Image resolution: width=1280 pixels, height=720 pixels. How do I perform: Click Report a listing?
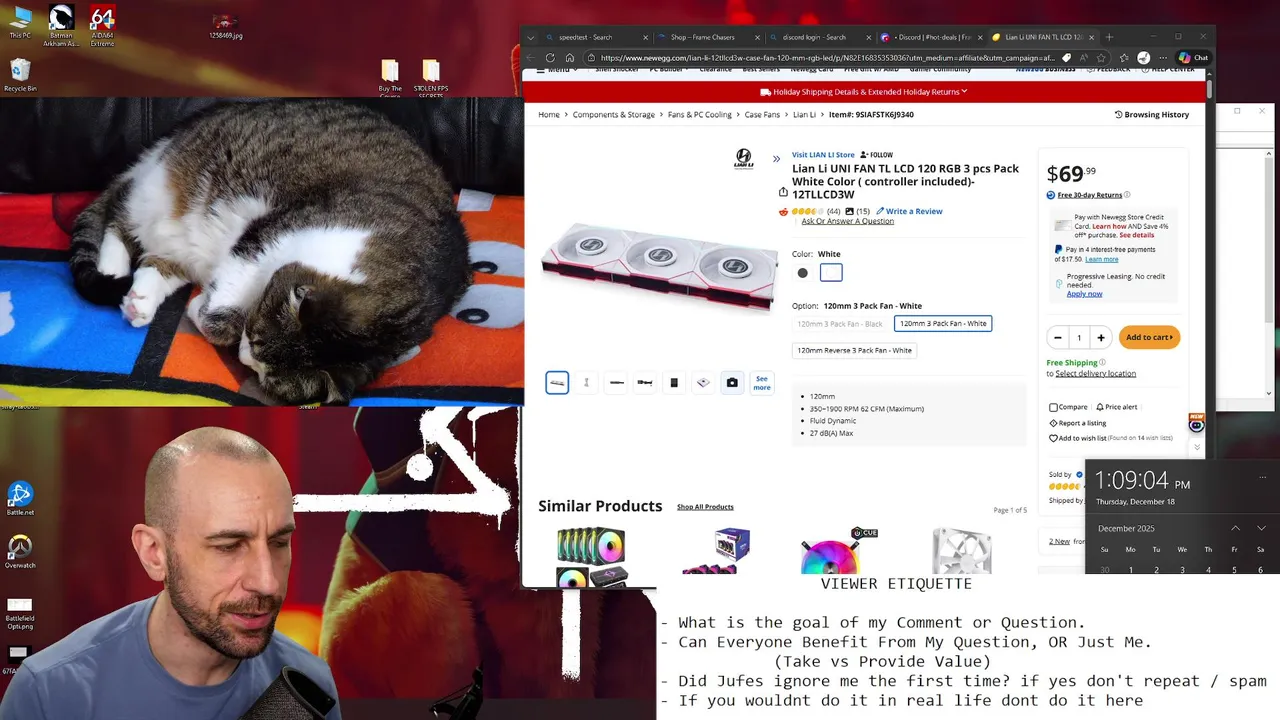click(1077, 423)
